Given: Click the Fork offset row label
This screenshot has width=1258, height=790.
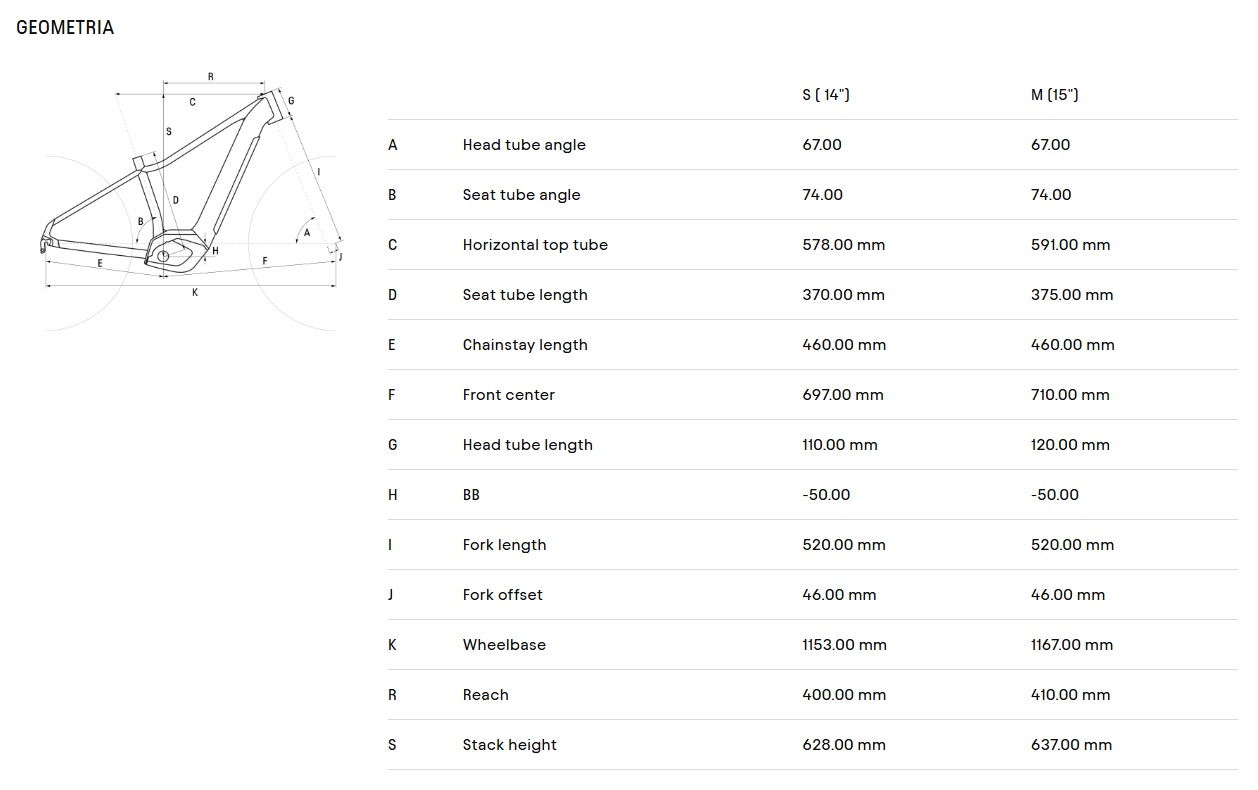Looking at the screenshot, I should (x=502, y=595).
